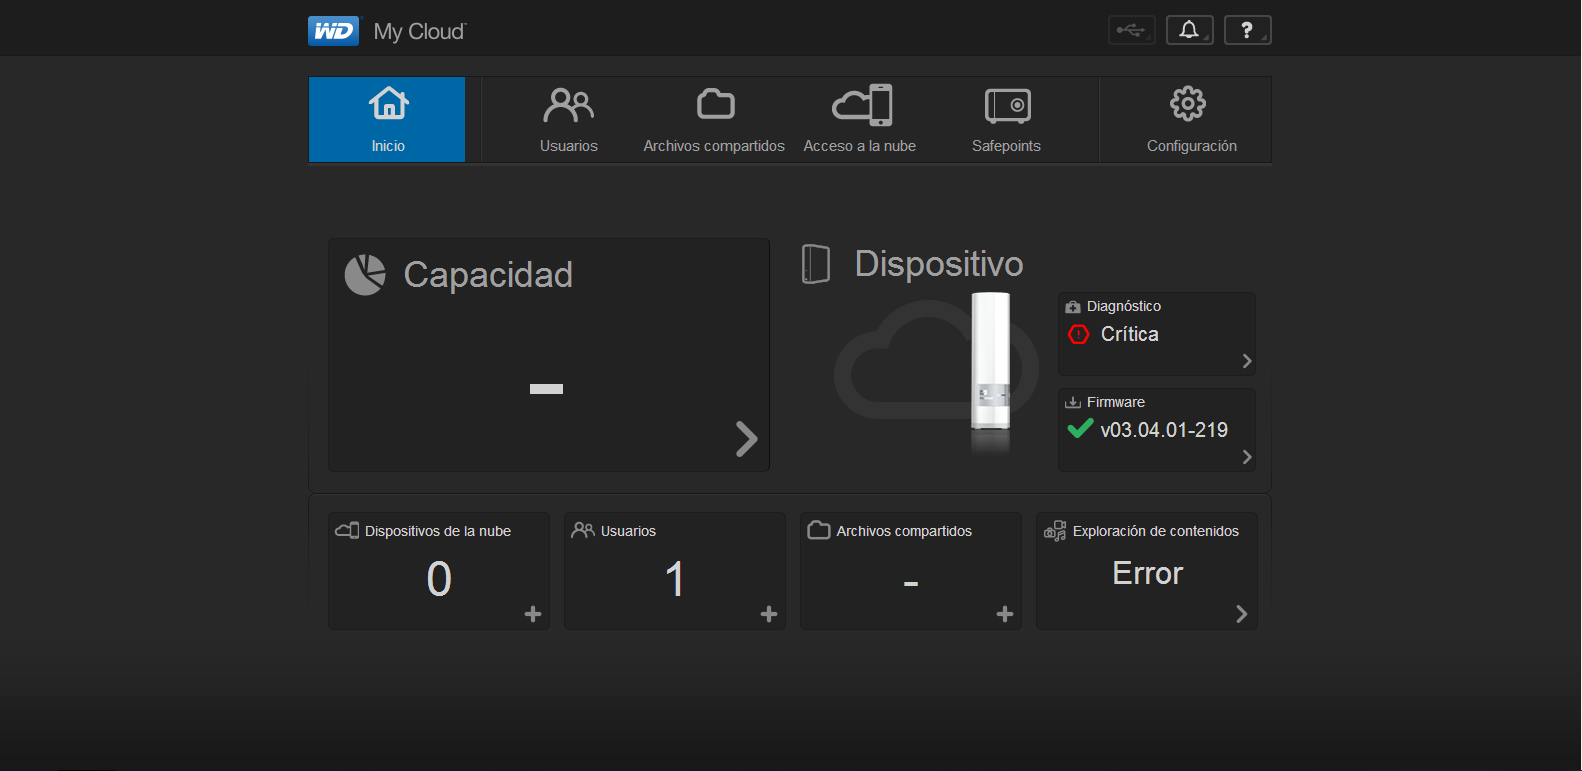Image resolution: width=1582 pixels, height=771 pixels.
Task: Click the dash value in Archivos compartidos tile
Action: click(911, 583)
